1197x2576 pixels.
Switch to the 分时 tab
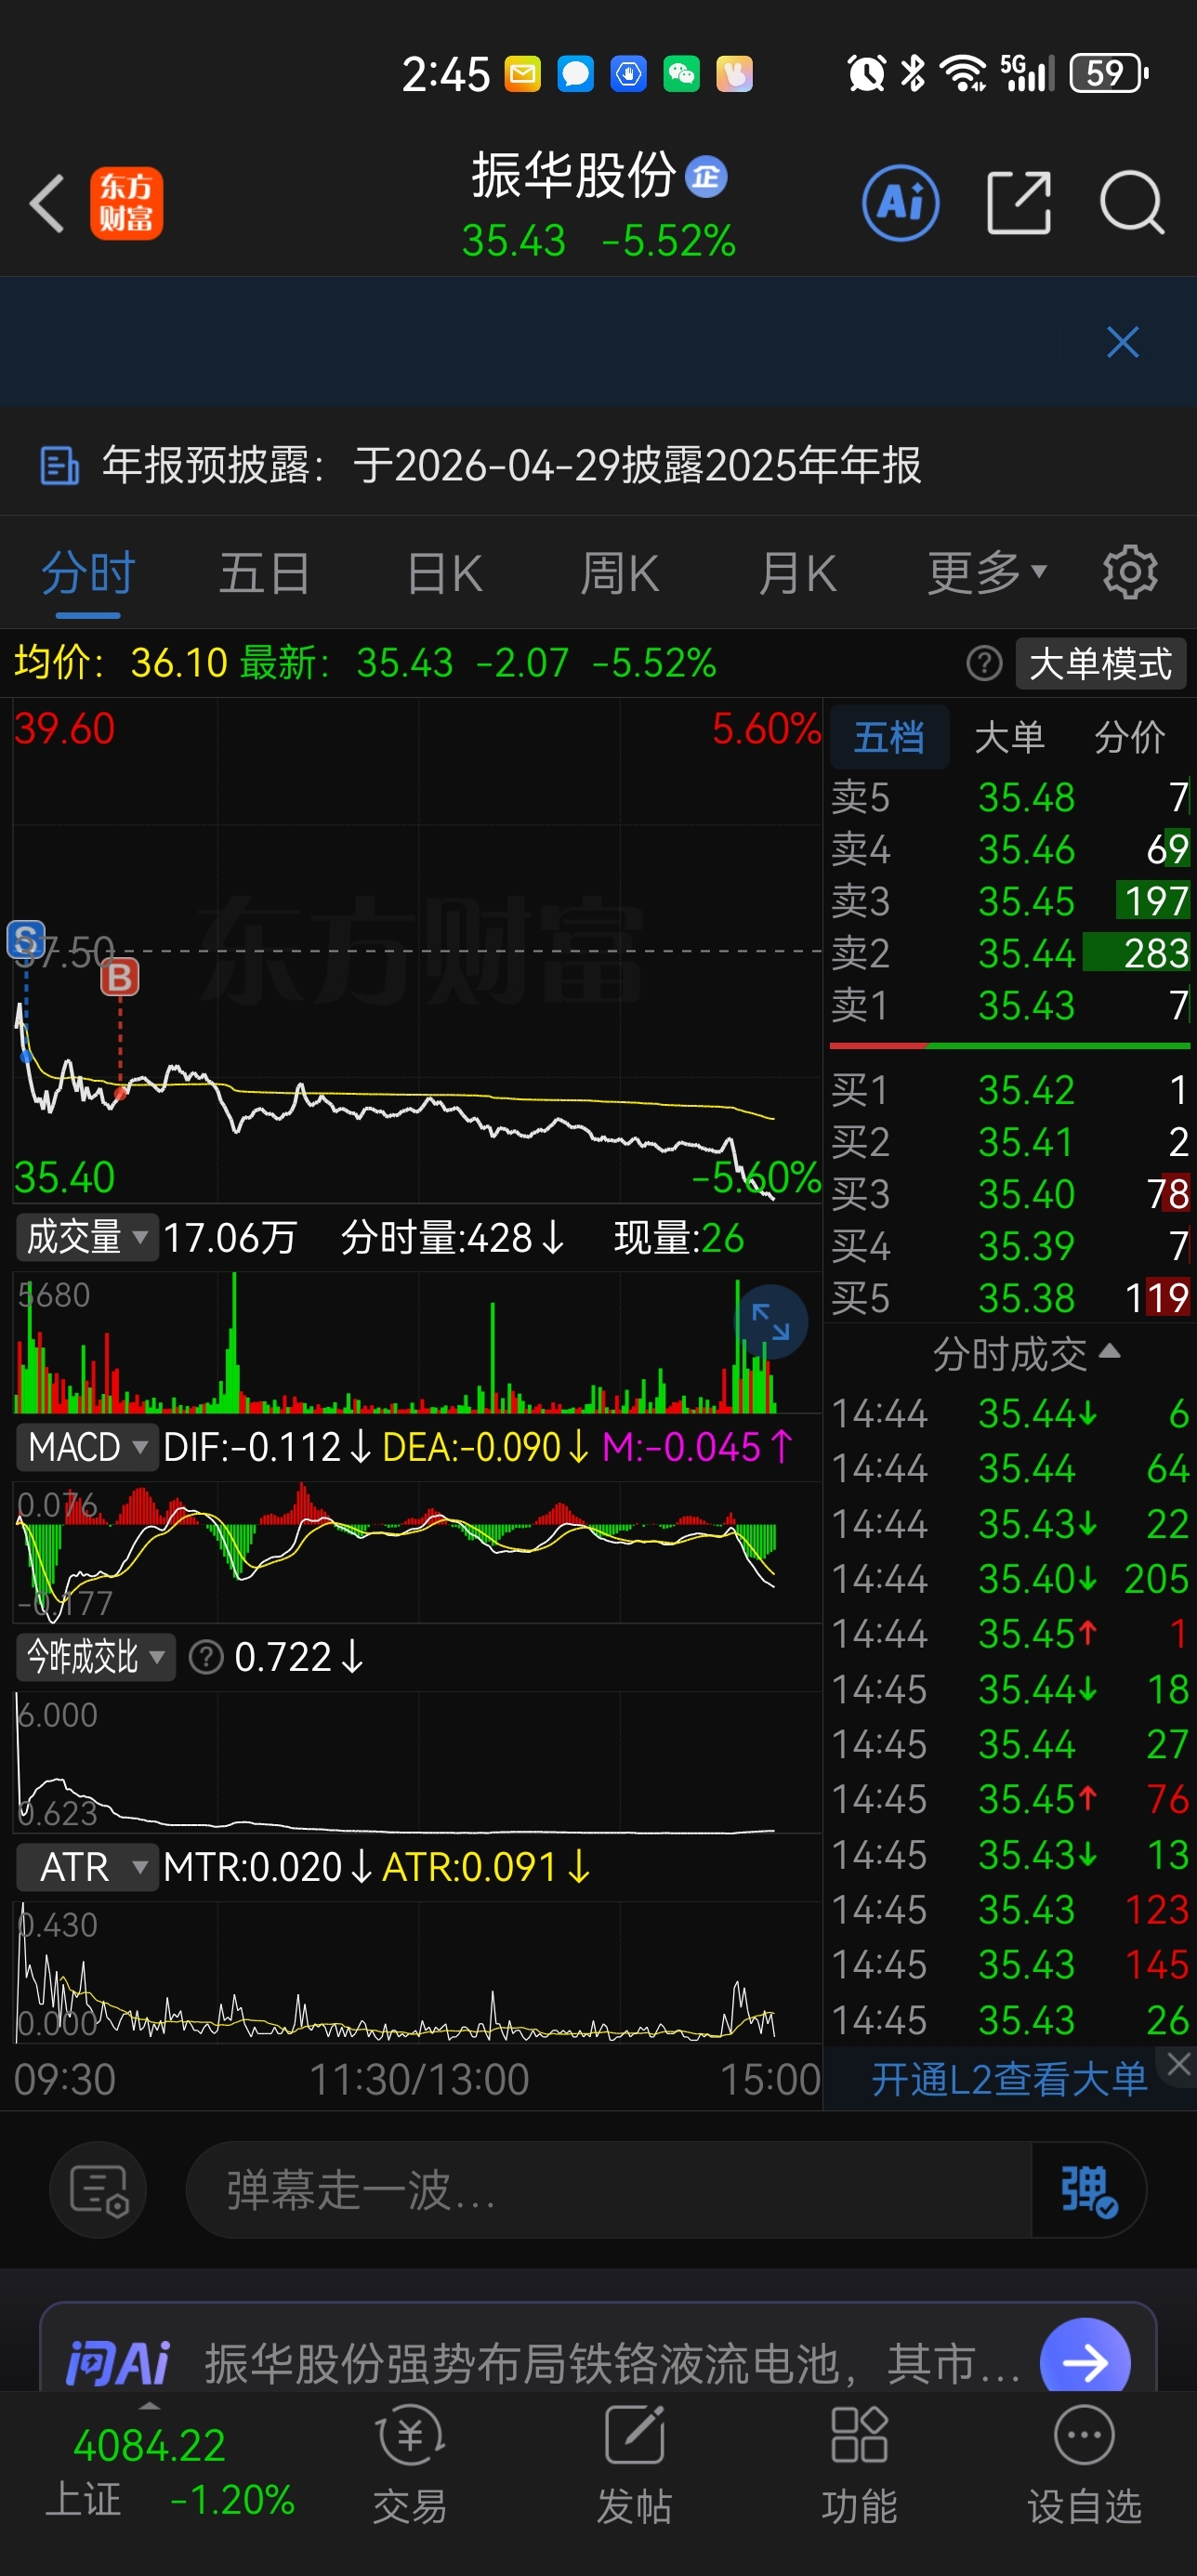(x=88, y=573)
